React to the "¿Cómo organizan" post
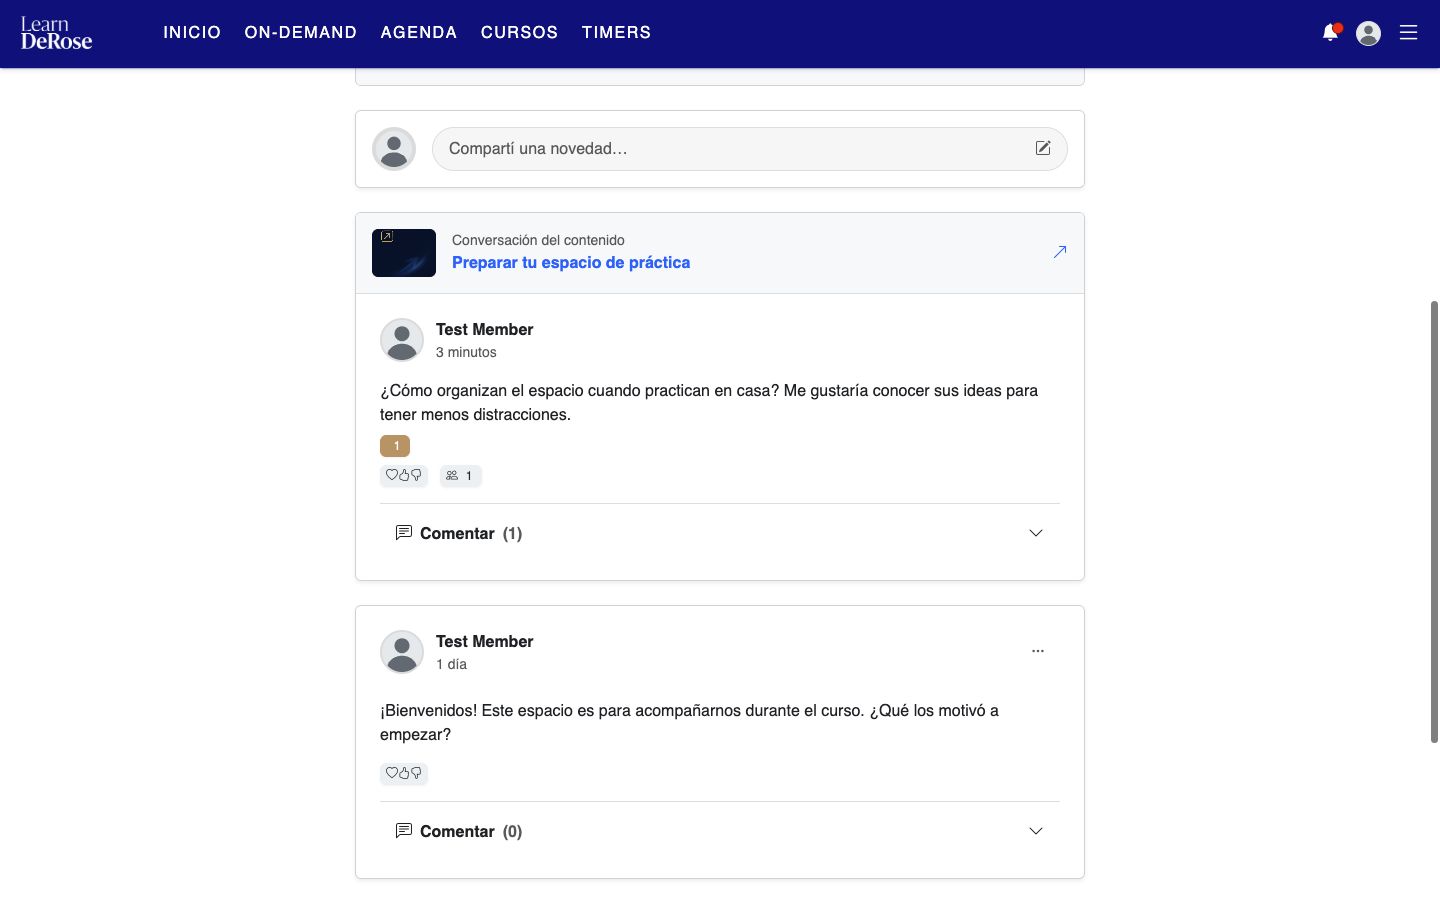 (x=404, y=476)
